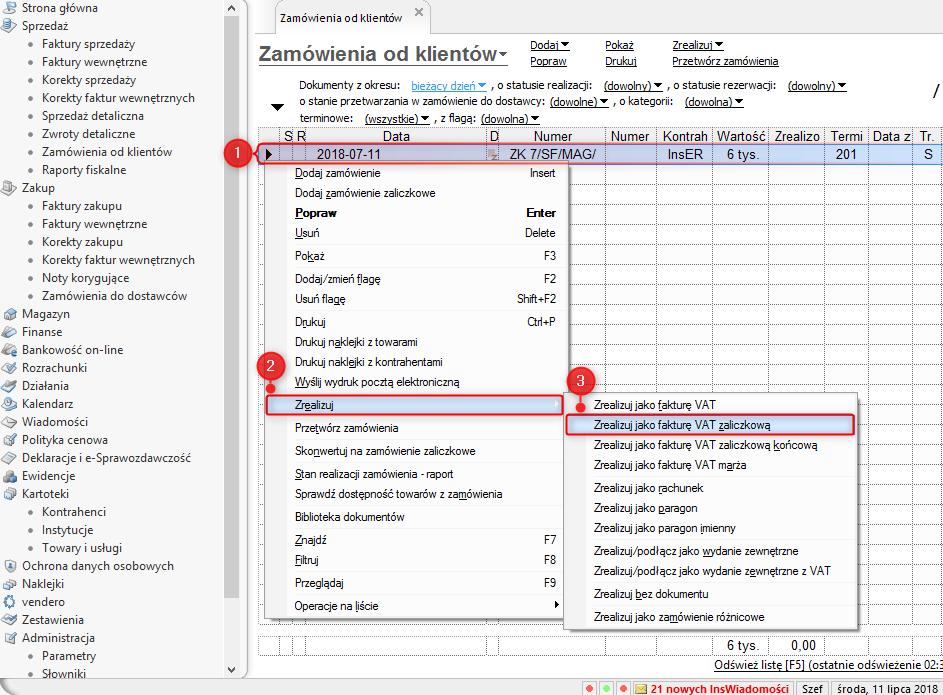Viewport: 943px width, 695px height.
Task: Open the Naklejki module icon
Action: (10, 584)
